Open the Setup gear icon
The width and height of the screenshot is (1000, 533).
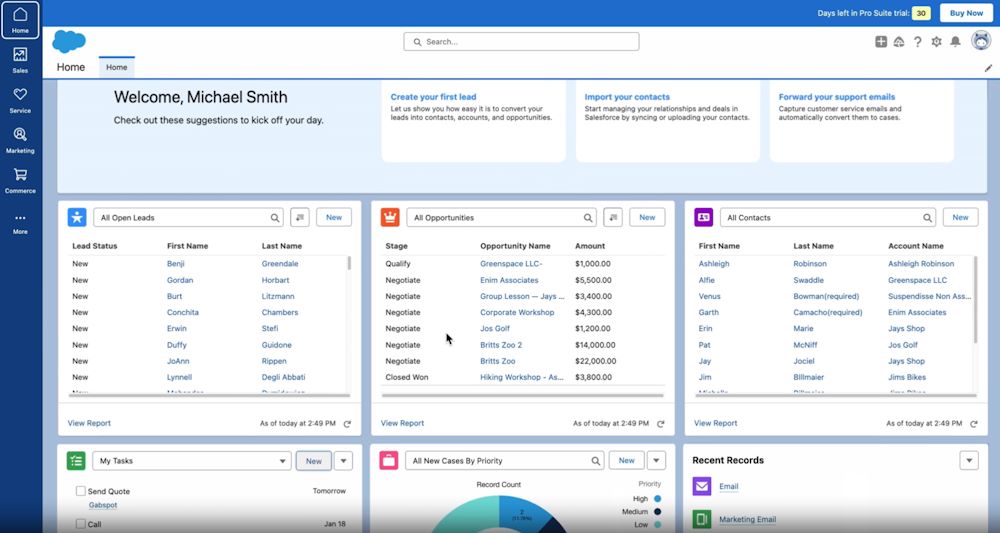936,41
